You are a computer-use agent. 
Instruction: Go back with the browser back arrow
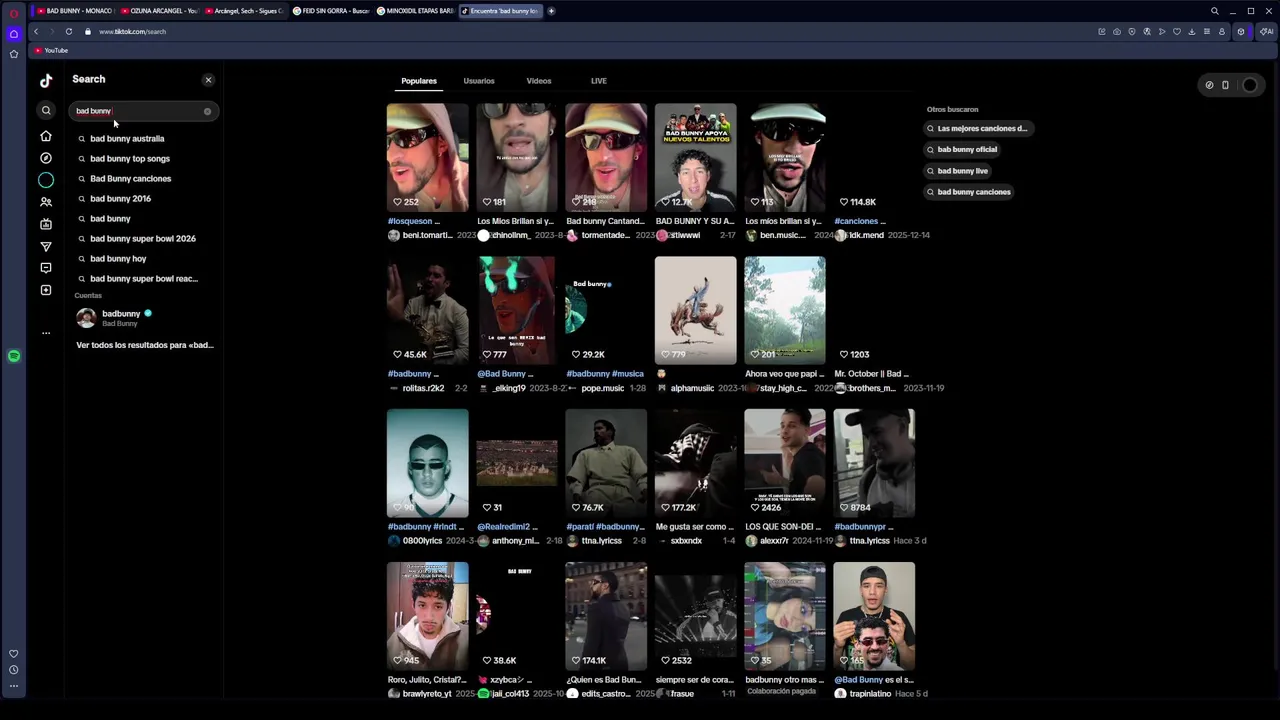pos(36,31)
